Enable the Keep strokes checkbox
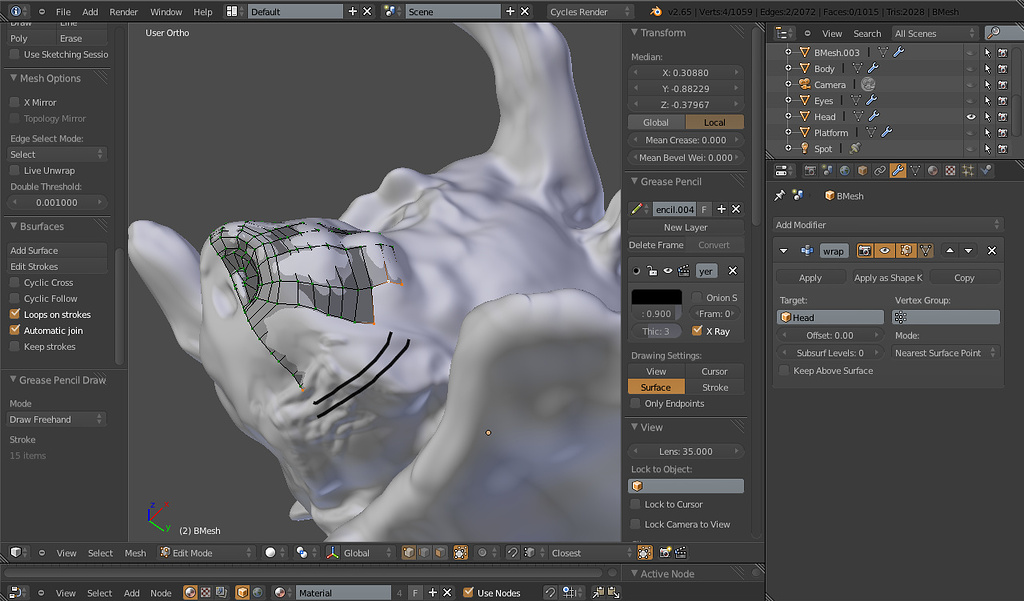The height and width of the screenshot is (601, 1024). click(14, 346)
